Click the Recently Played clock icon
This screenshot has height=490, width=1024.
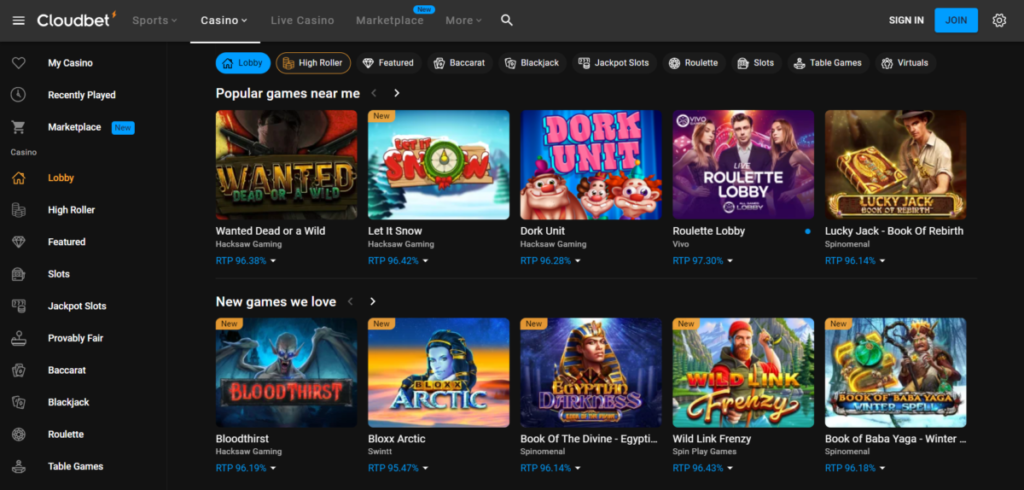(x=18, y=95)
